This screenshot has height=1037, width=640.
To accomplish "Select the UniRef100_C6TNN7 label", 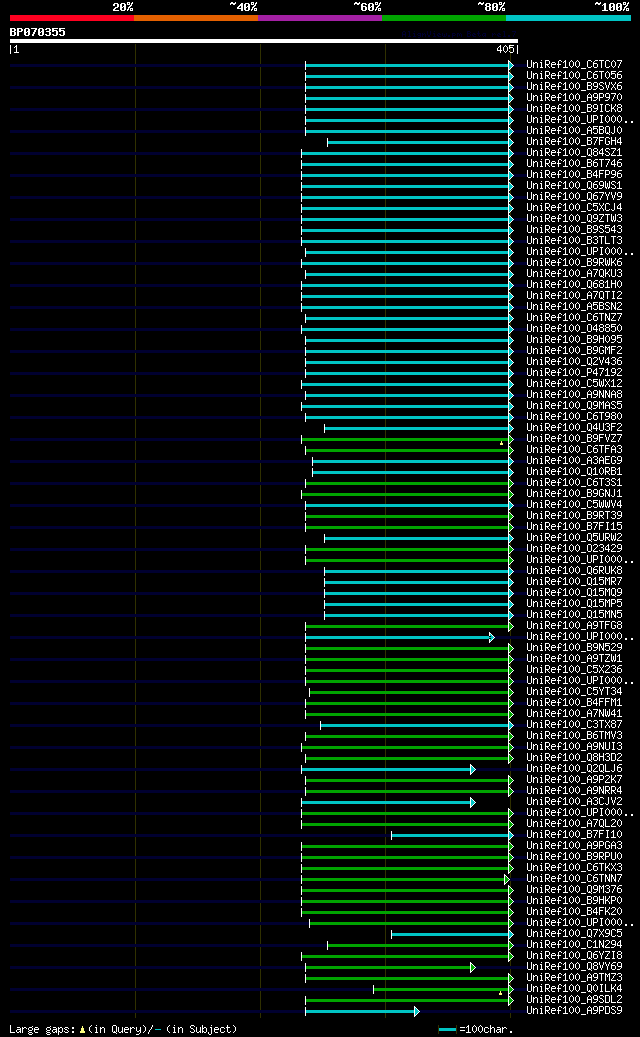I will [574, 879].
